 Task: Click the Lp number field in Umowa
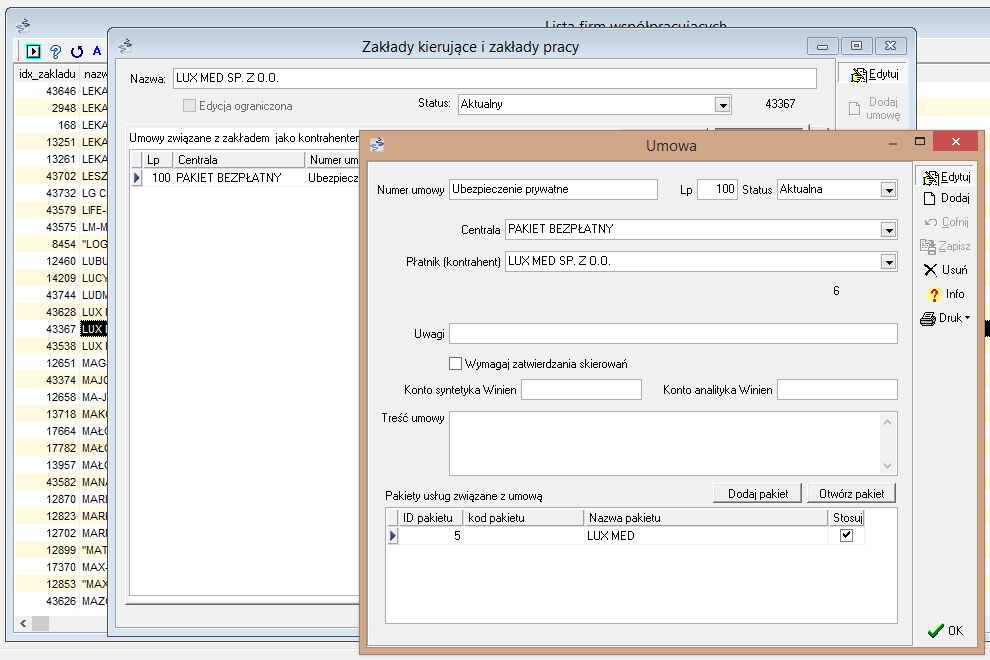point(717,189)
